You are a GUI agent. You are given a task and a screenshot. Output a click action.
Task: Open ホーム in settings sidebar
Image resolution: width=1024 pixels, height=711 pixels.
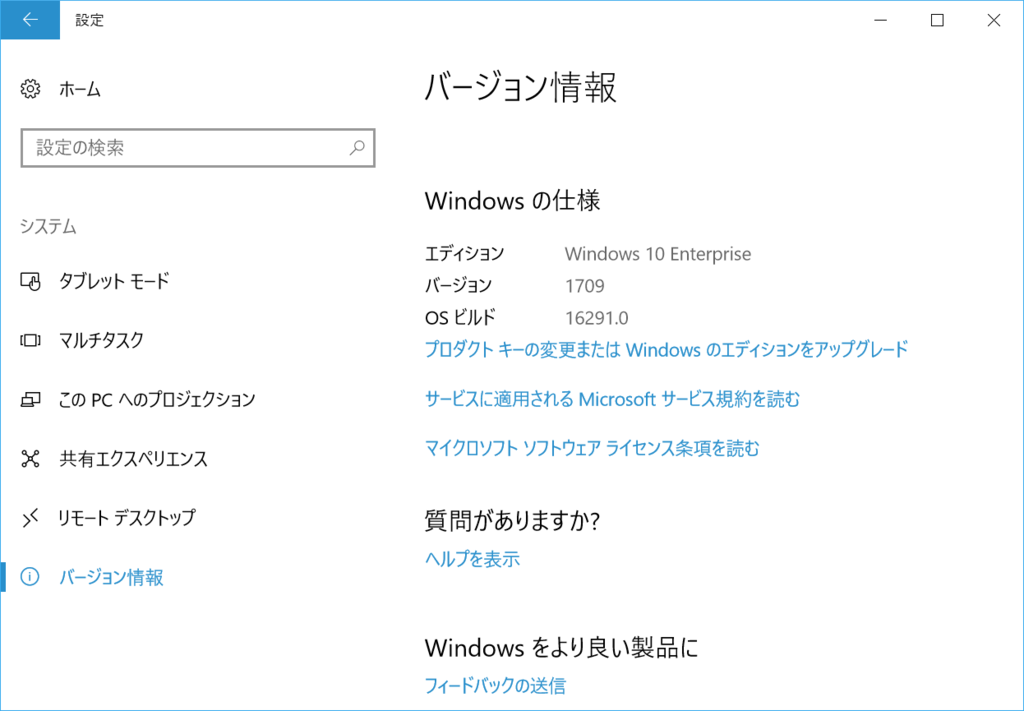[80, 89]
